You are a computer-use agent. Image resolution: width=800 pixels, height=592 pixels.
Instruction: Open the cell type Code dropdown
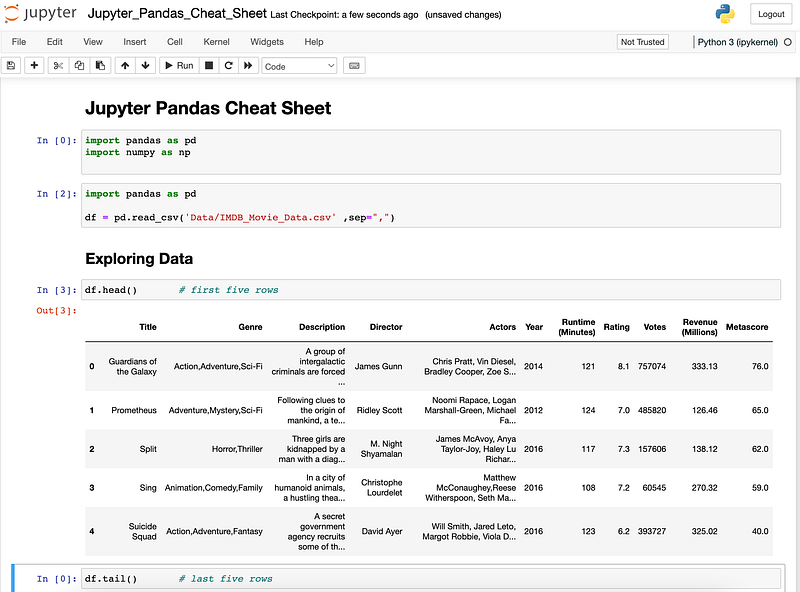click(x=299, y=66)
